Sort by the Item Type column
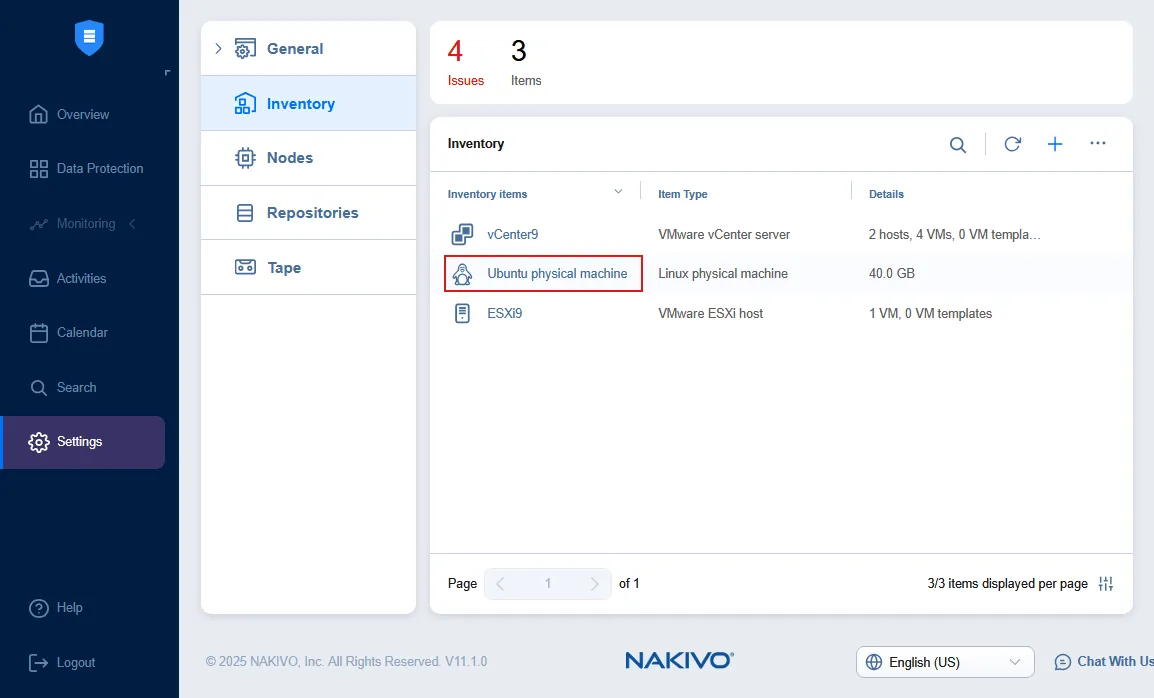Image resolution: width=1154 pixels, height=698 pixels. tap(682, 194)
